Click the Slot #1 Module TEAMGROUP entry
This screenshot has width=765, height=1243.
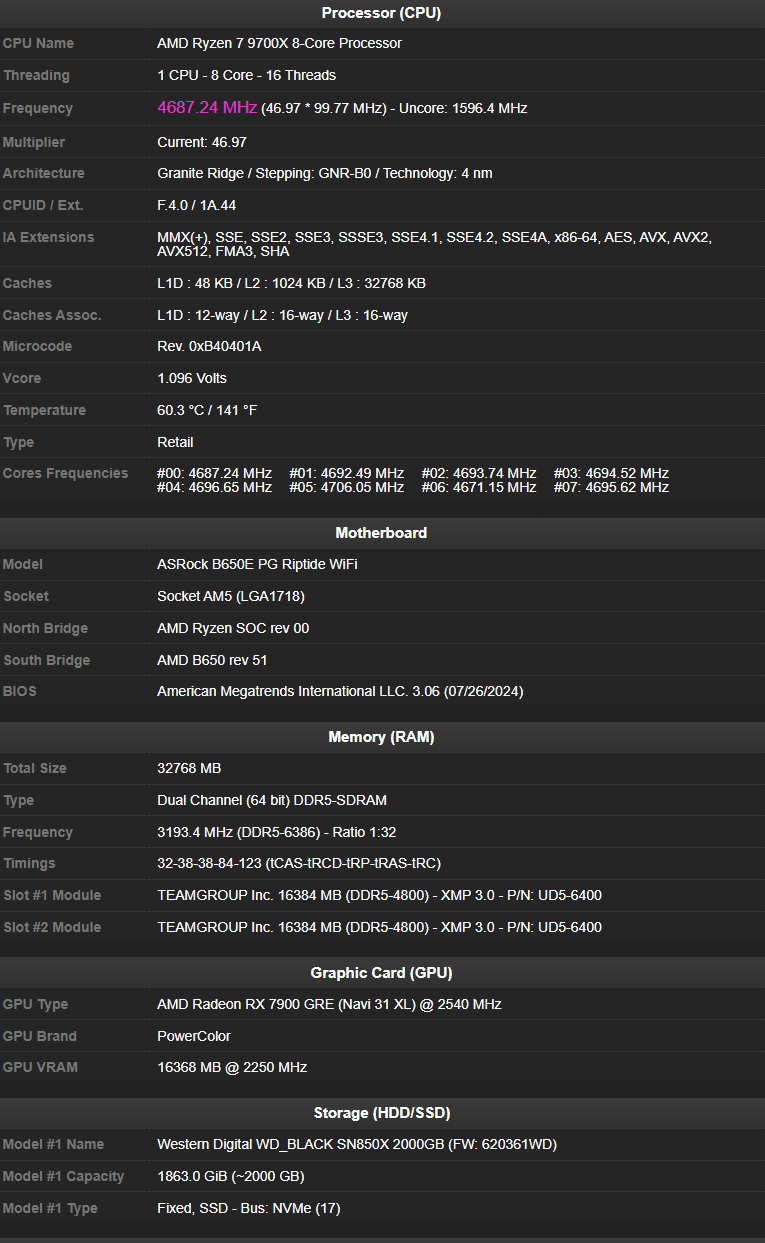click(x=379, y=896)
